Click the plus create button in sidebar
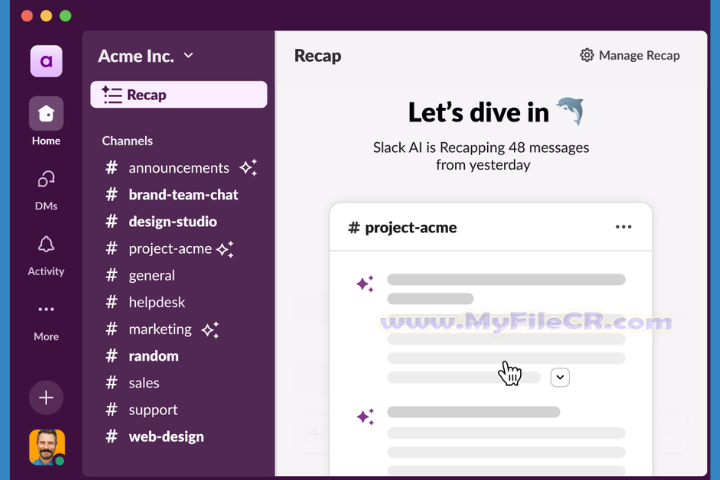 [46, 398]
